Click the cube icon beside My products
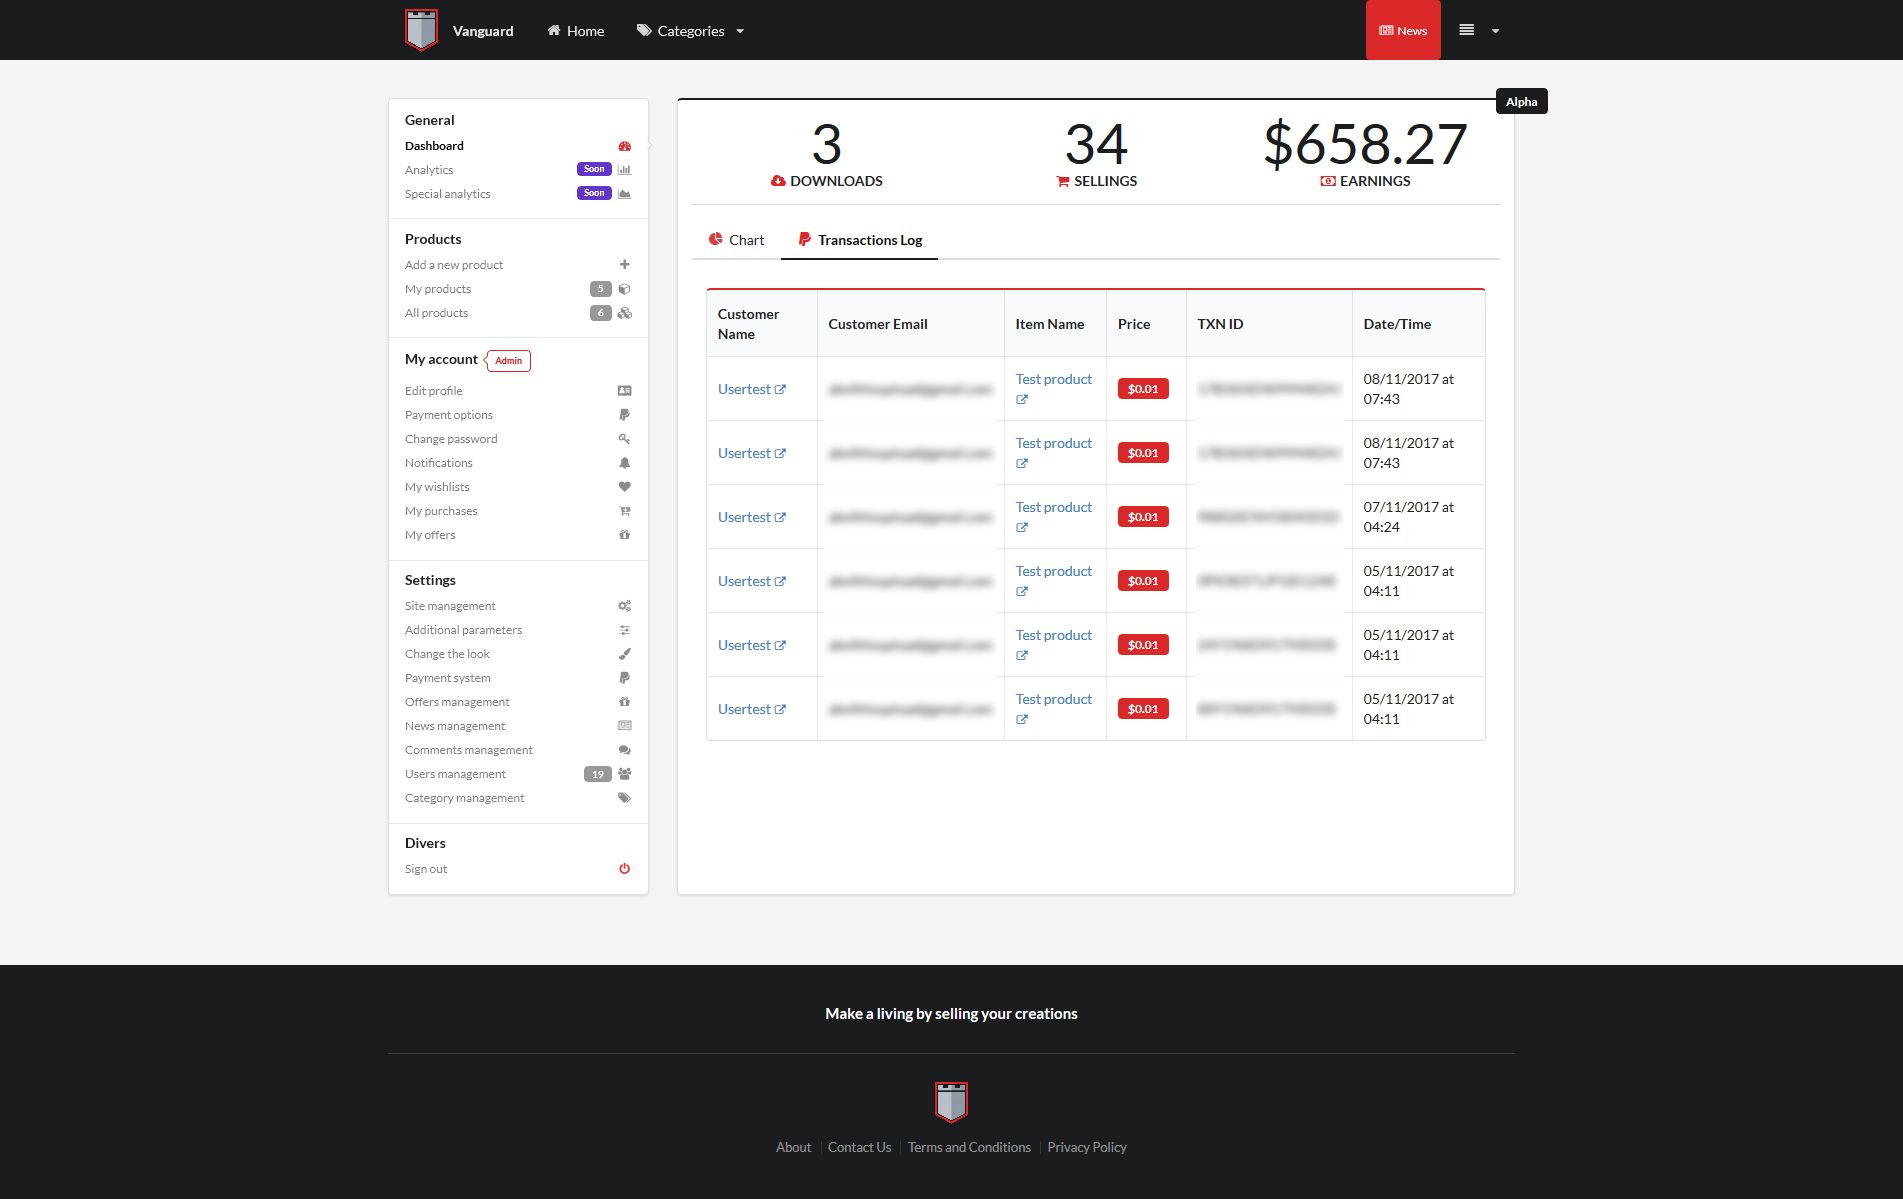The height and width of the screenshot is (1199, 1903). pyautogui.click(x=624, y=289)
